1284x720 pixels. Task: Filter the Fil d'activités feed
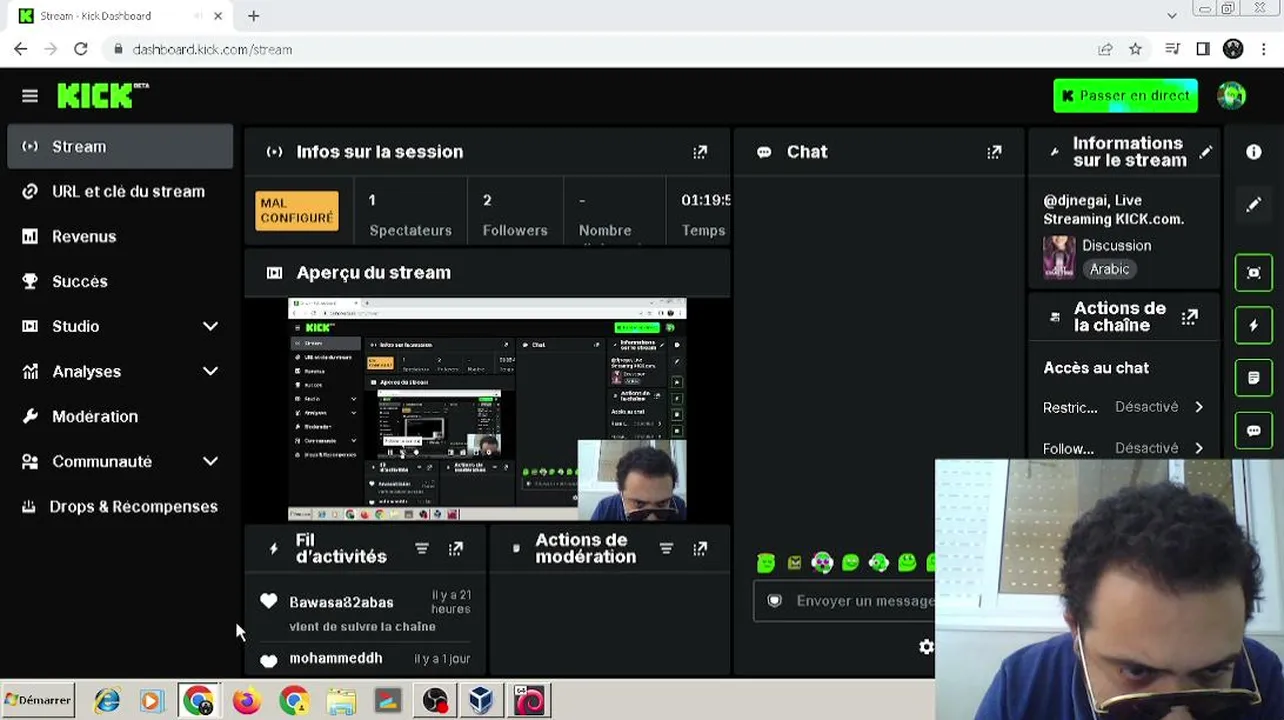click(422, 549)
